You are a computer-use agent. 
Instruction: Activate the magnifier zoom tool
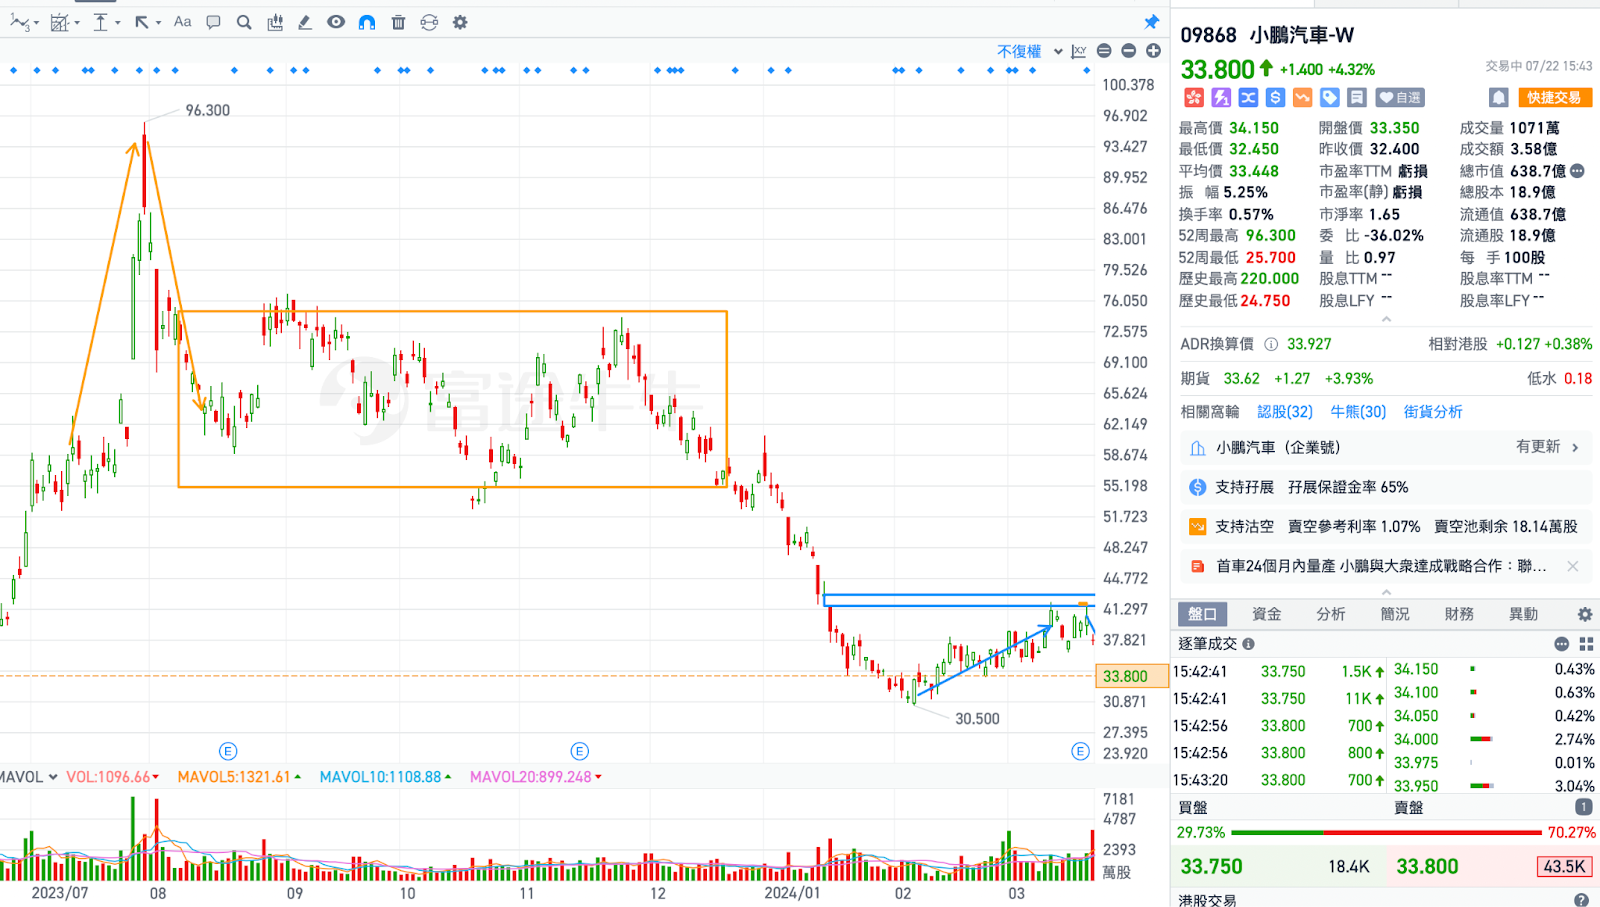[x=244, y=22]
